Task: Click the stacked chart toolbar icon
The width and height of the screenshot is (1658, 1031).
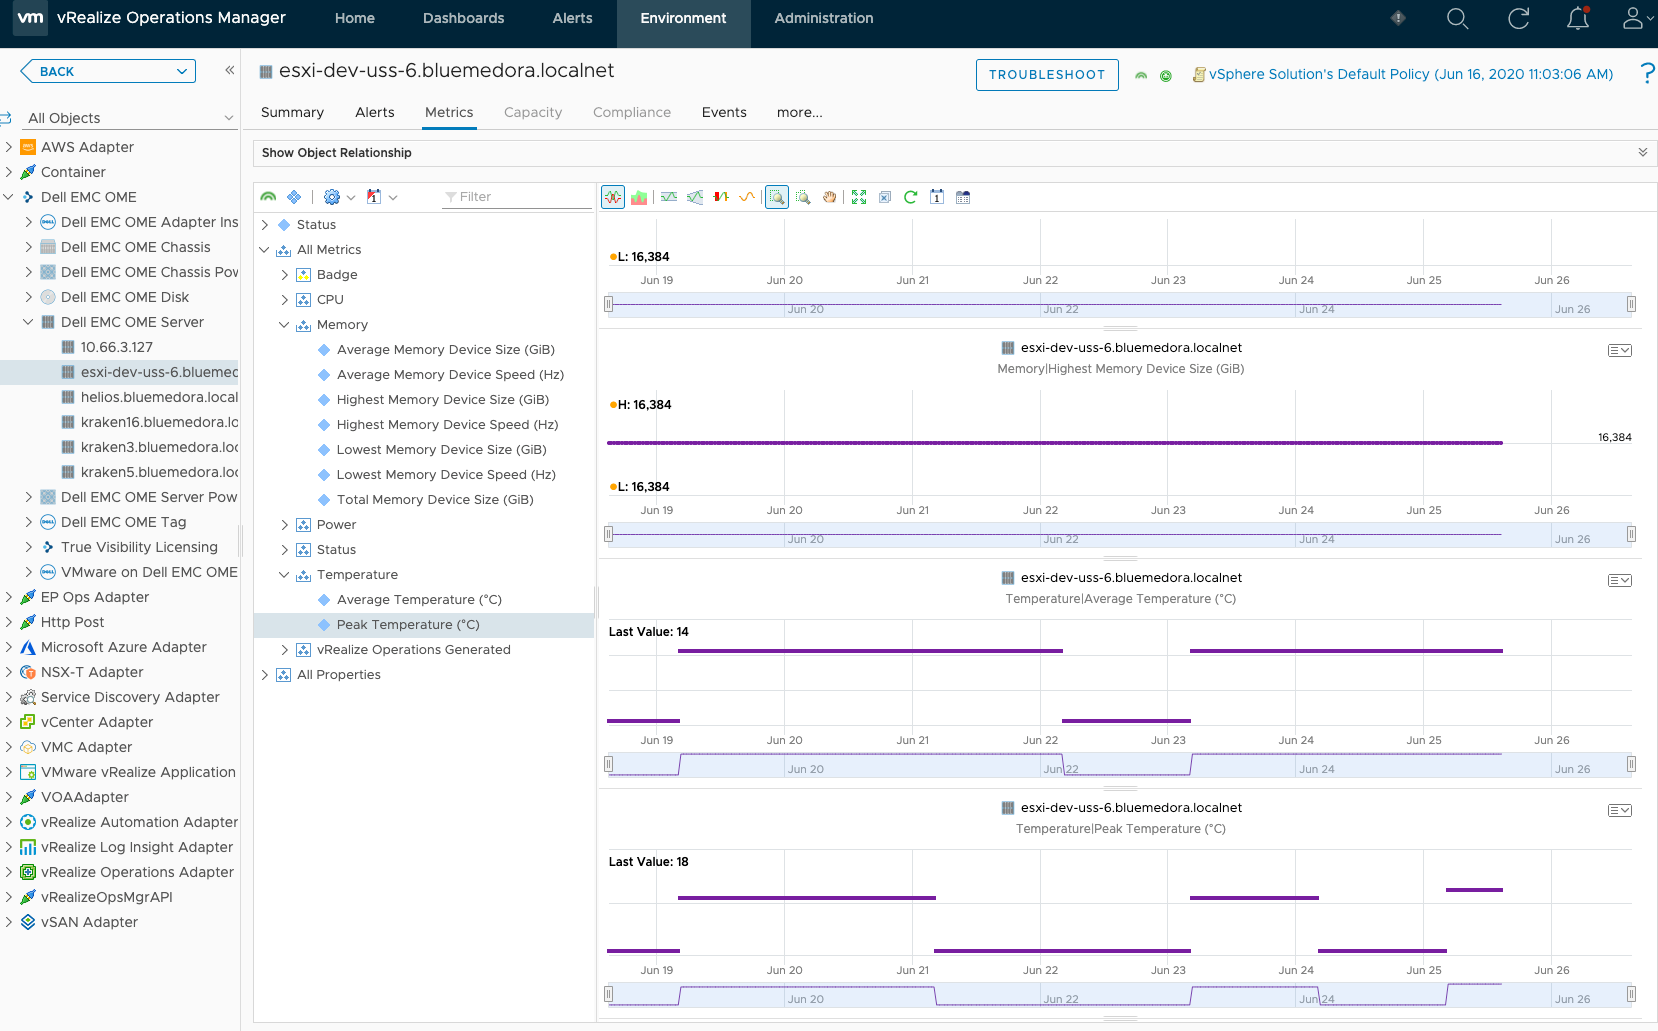Action: click(x=639, y=197)
